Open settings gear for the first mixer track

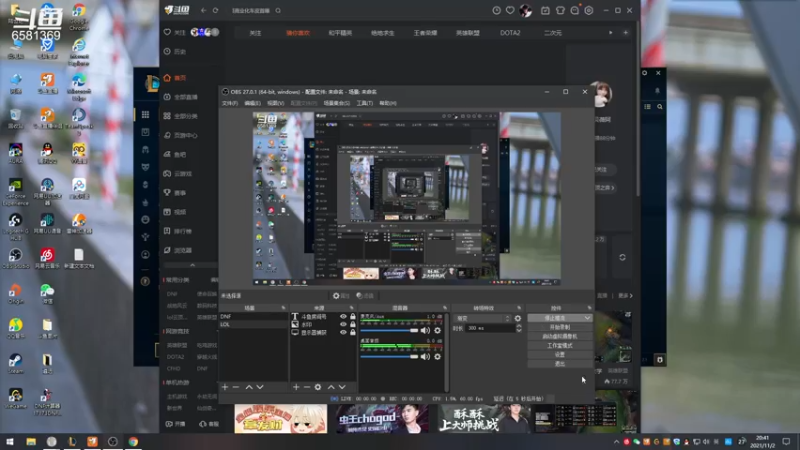click(437, 331)
